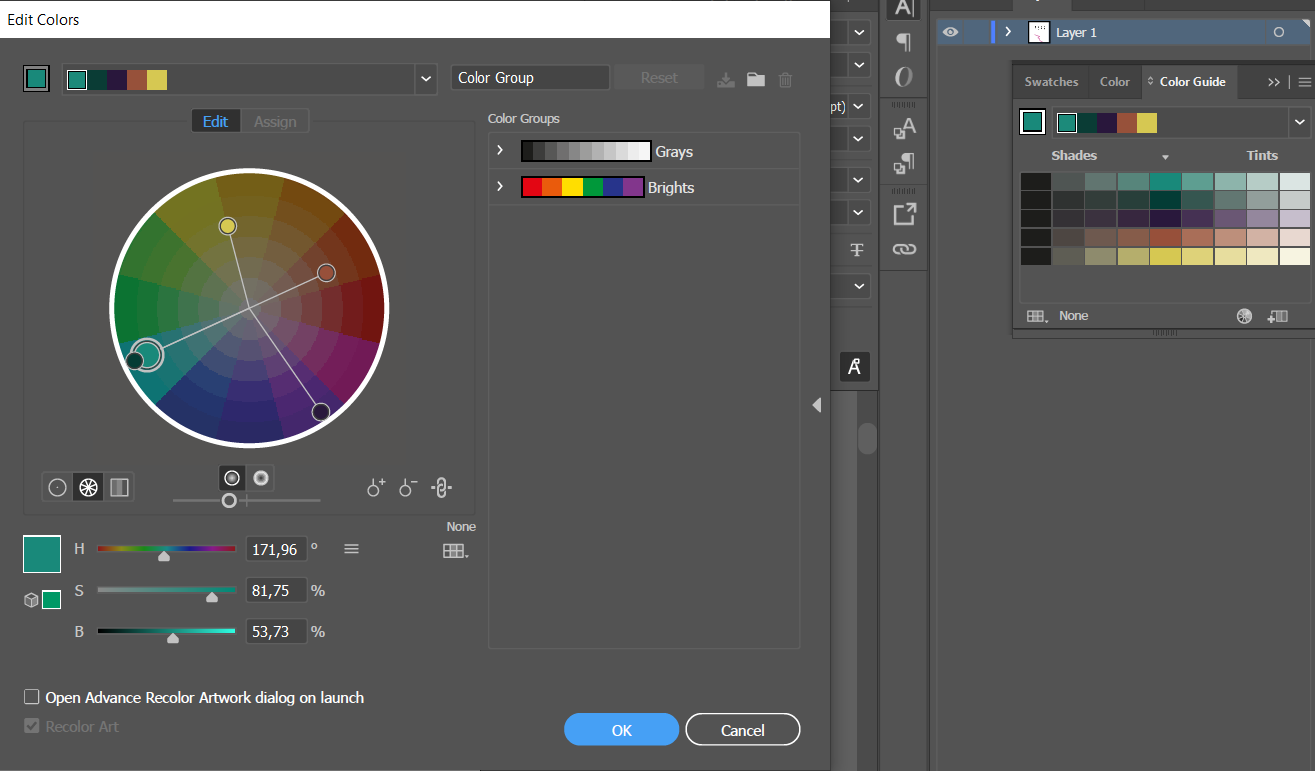Viewport: 1315px width, 771px height.
Task: Select the segmented color wheel view
Action: tap(88, 487)
